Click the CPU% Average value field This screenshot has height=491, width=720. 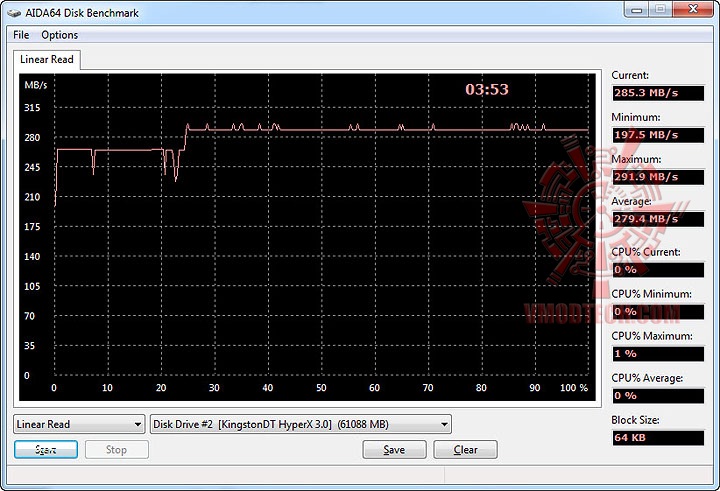658,396
